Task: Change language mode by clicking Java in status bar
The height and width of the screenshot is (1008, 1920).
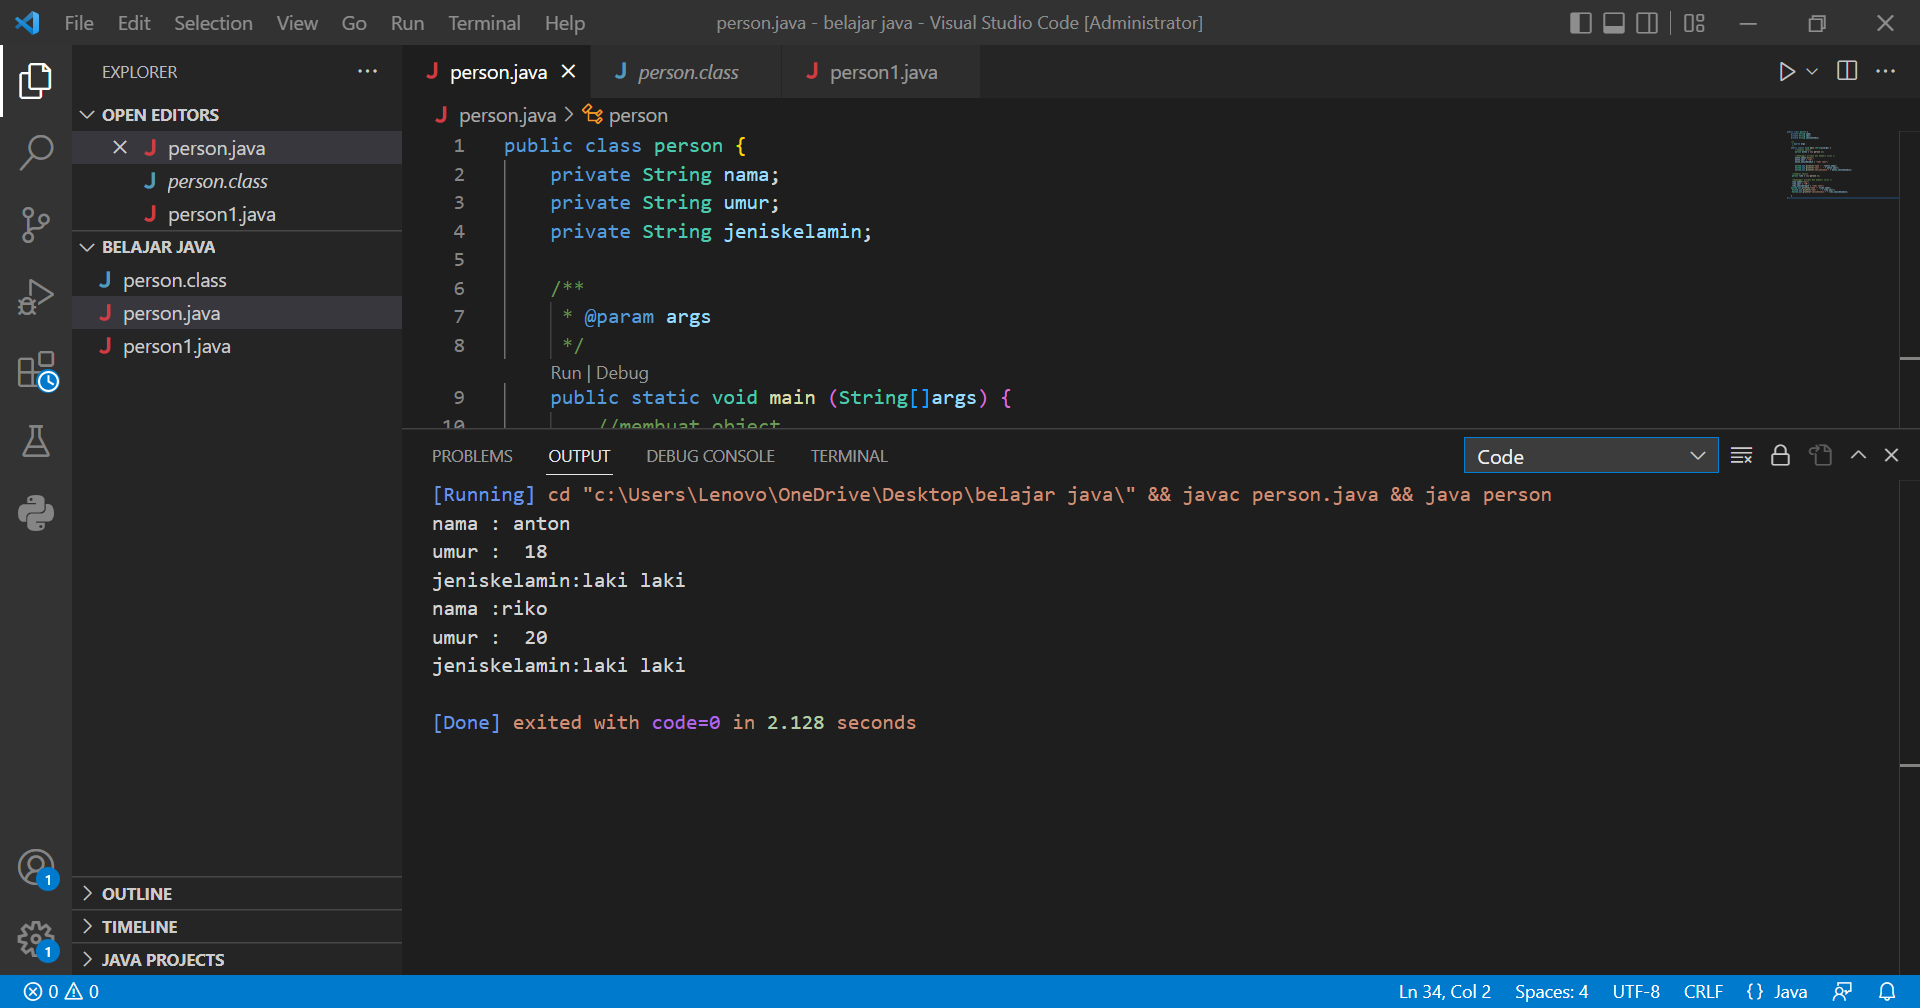Action: click(1789, 991)
